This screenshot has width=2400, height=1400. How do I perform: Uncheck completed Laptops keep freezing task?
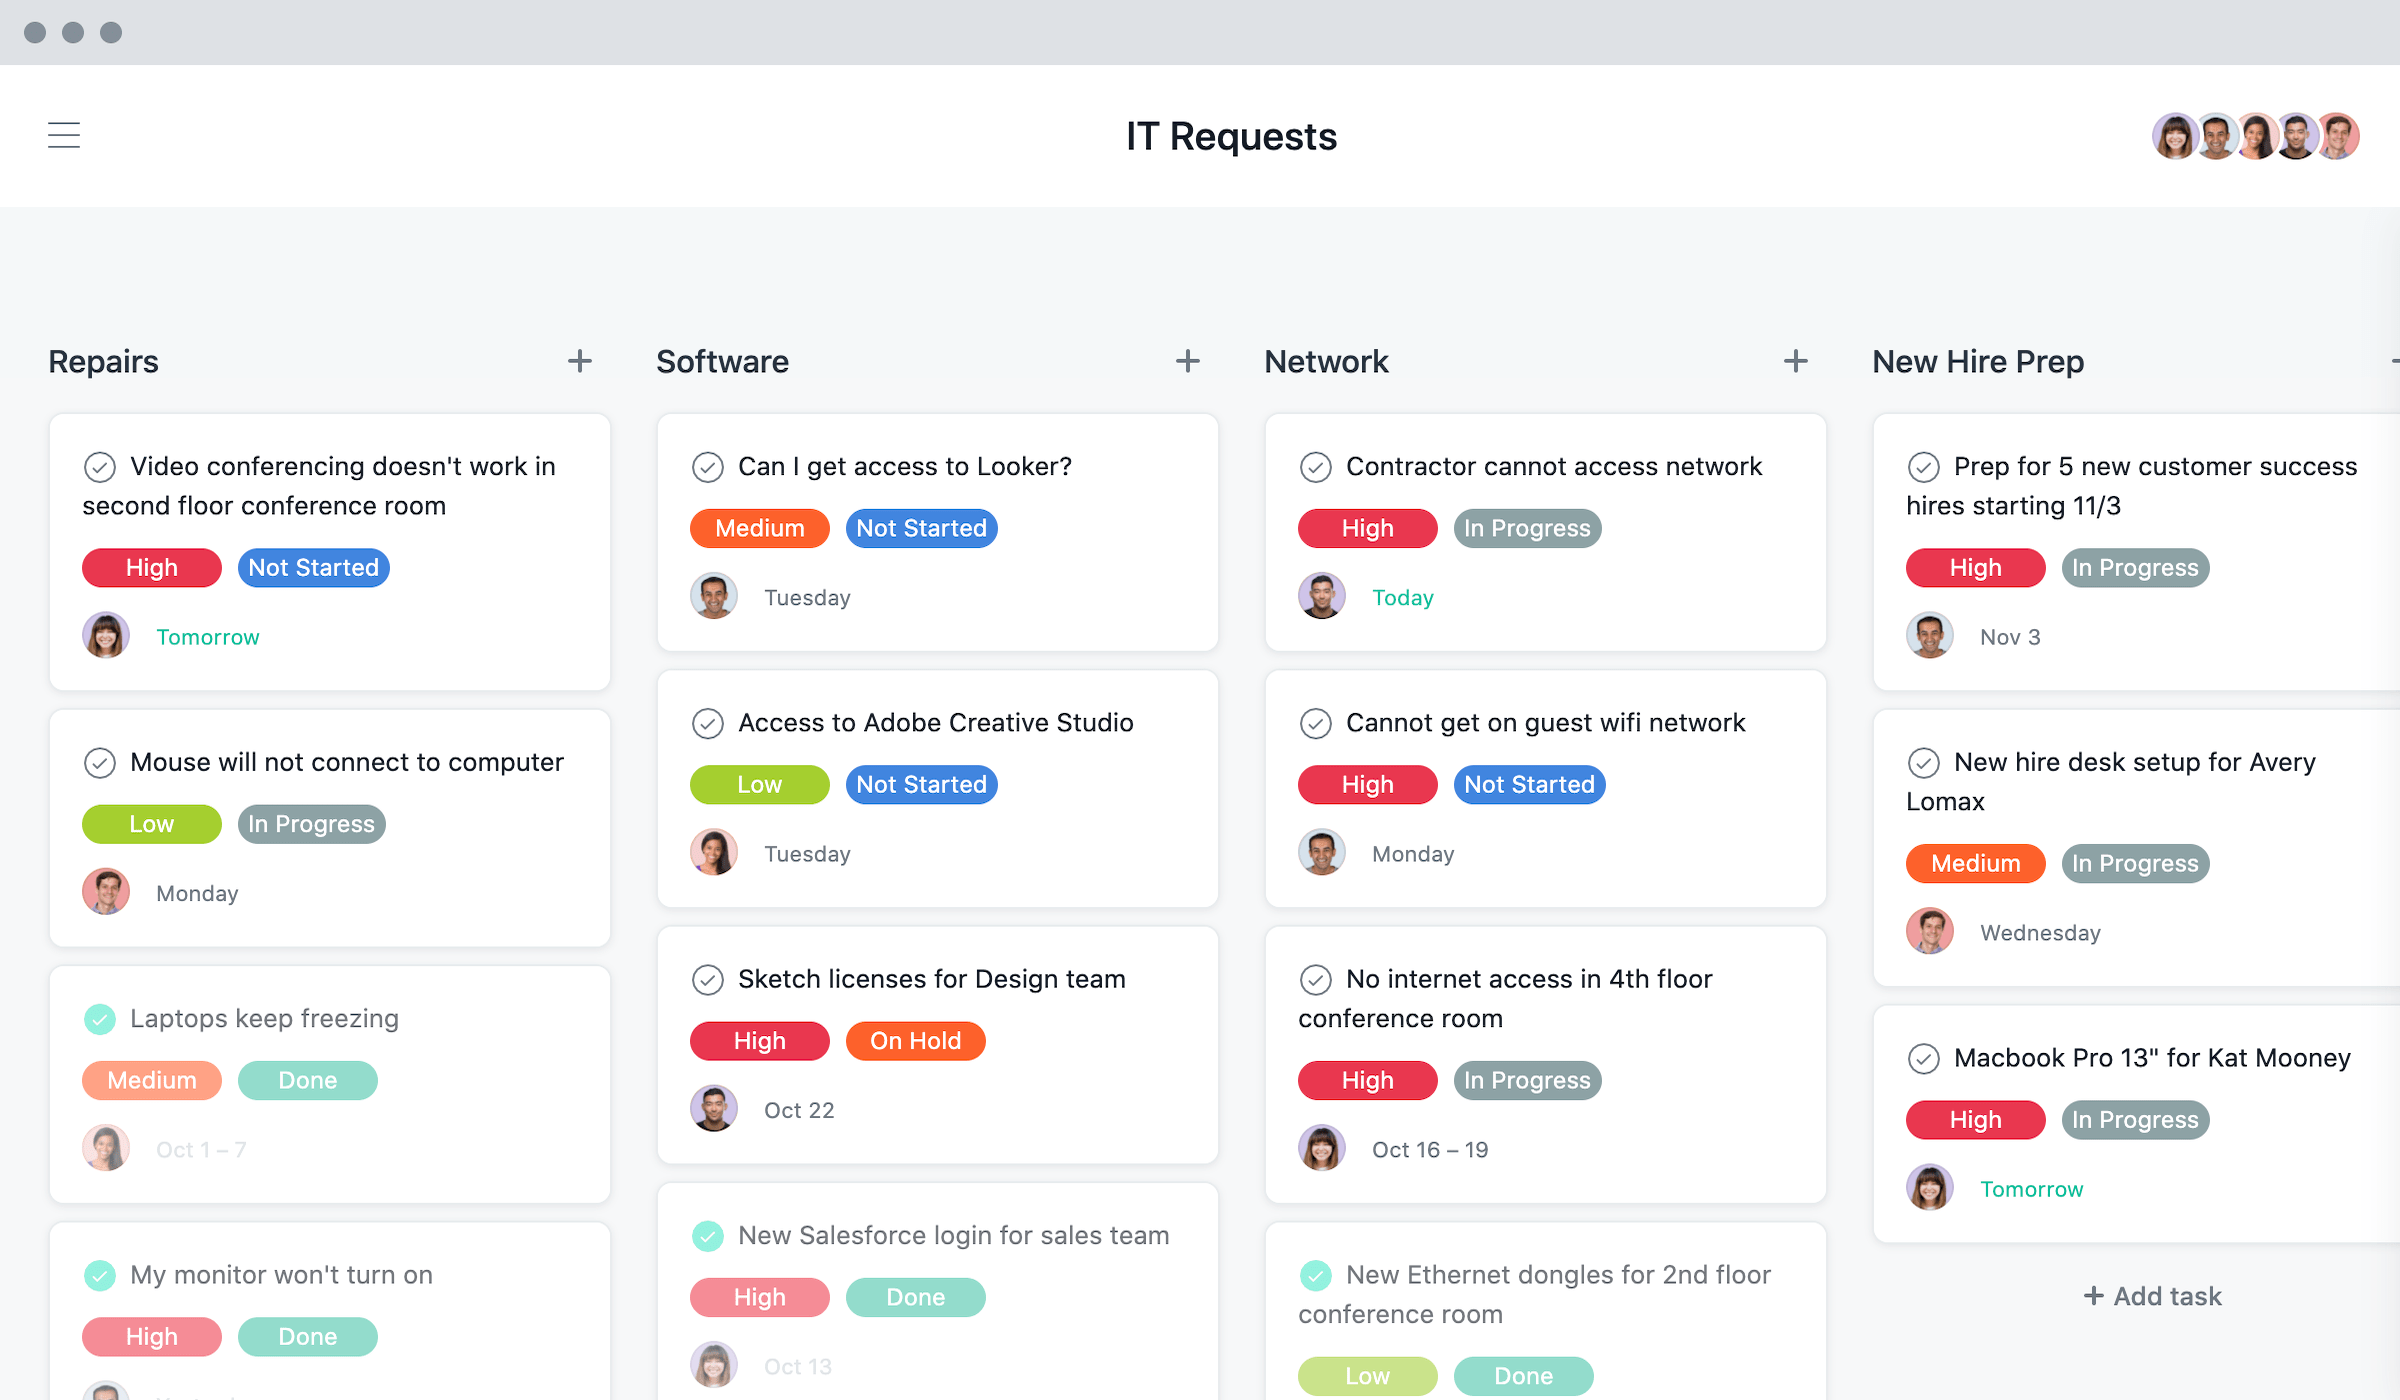click(99, 1019)
